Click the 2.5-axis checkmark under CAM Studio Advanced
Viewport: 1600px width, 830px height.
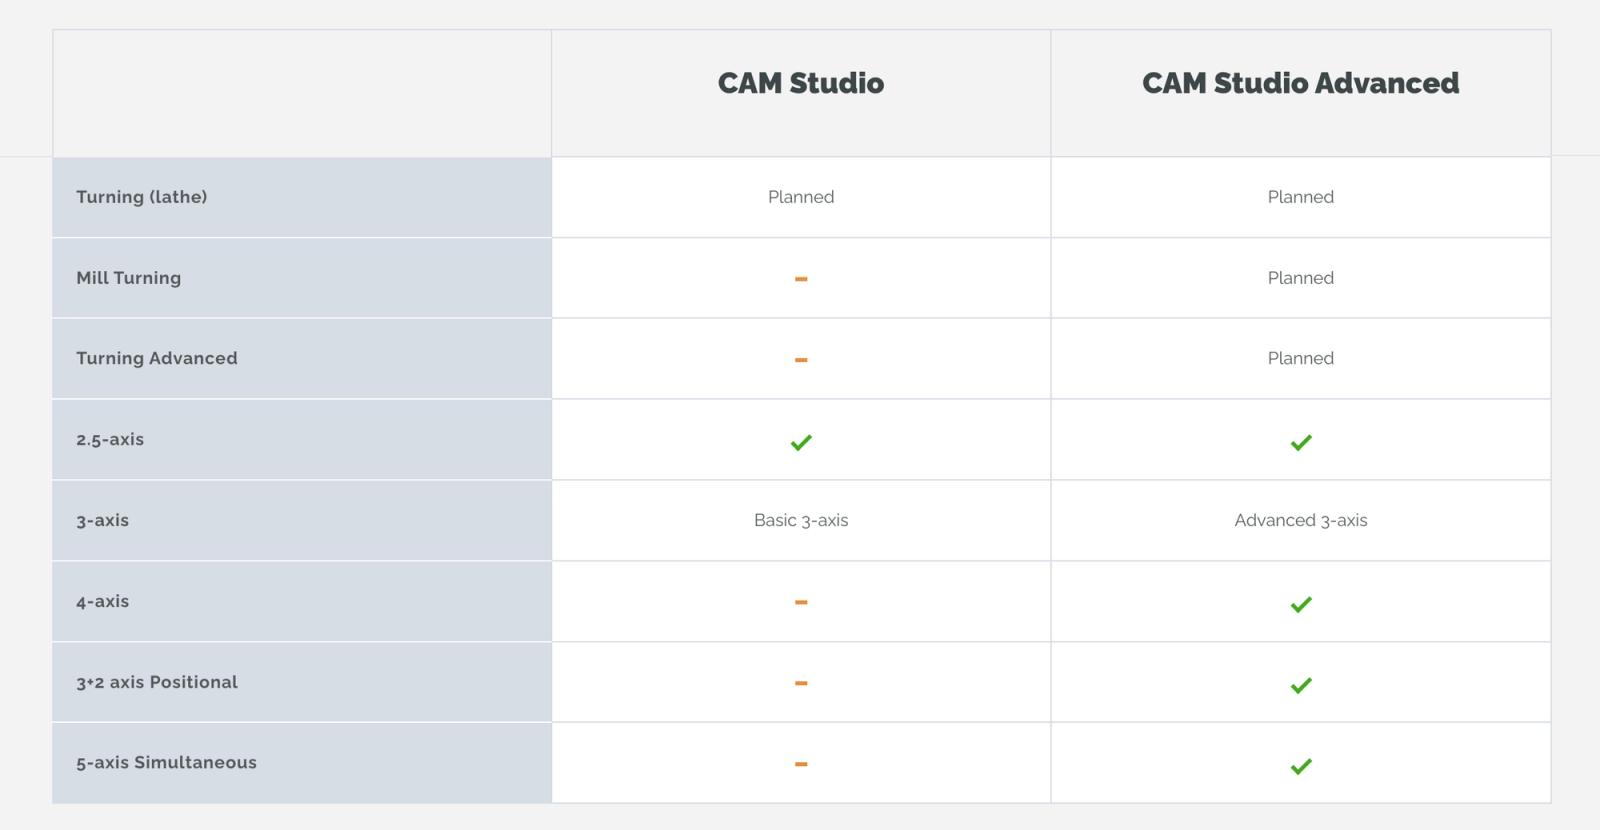pos(1301,442)
